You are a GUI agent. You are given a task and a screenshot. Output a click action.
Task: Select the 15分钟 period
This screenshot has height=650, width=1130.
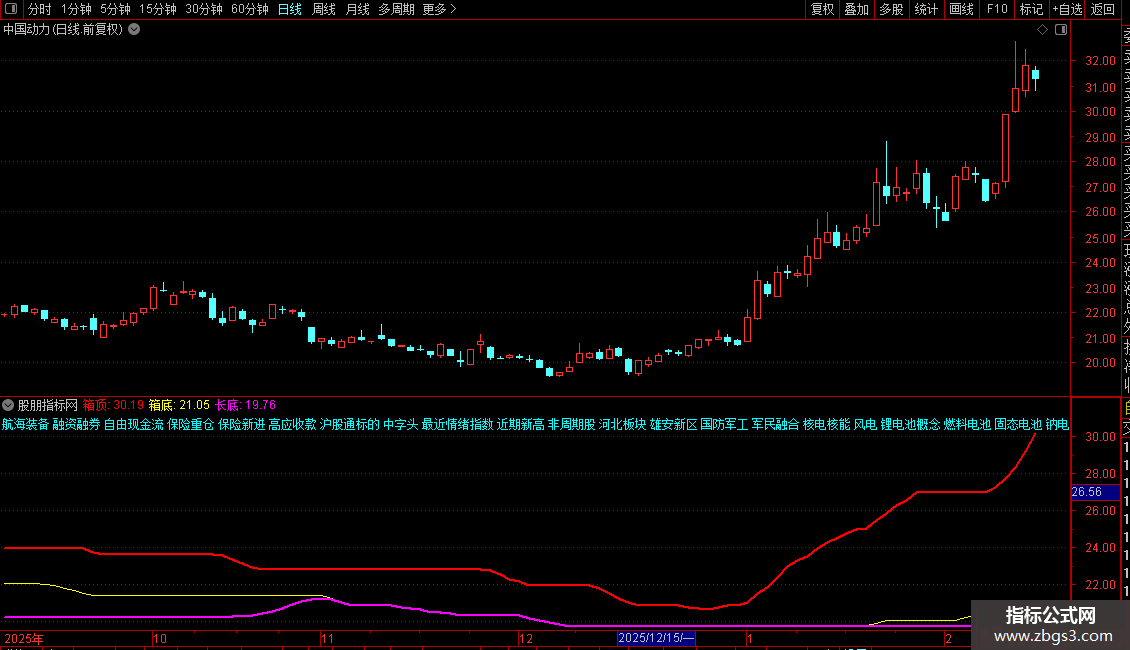158,9
